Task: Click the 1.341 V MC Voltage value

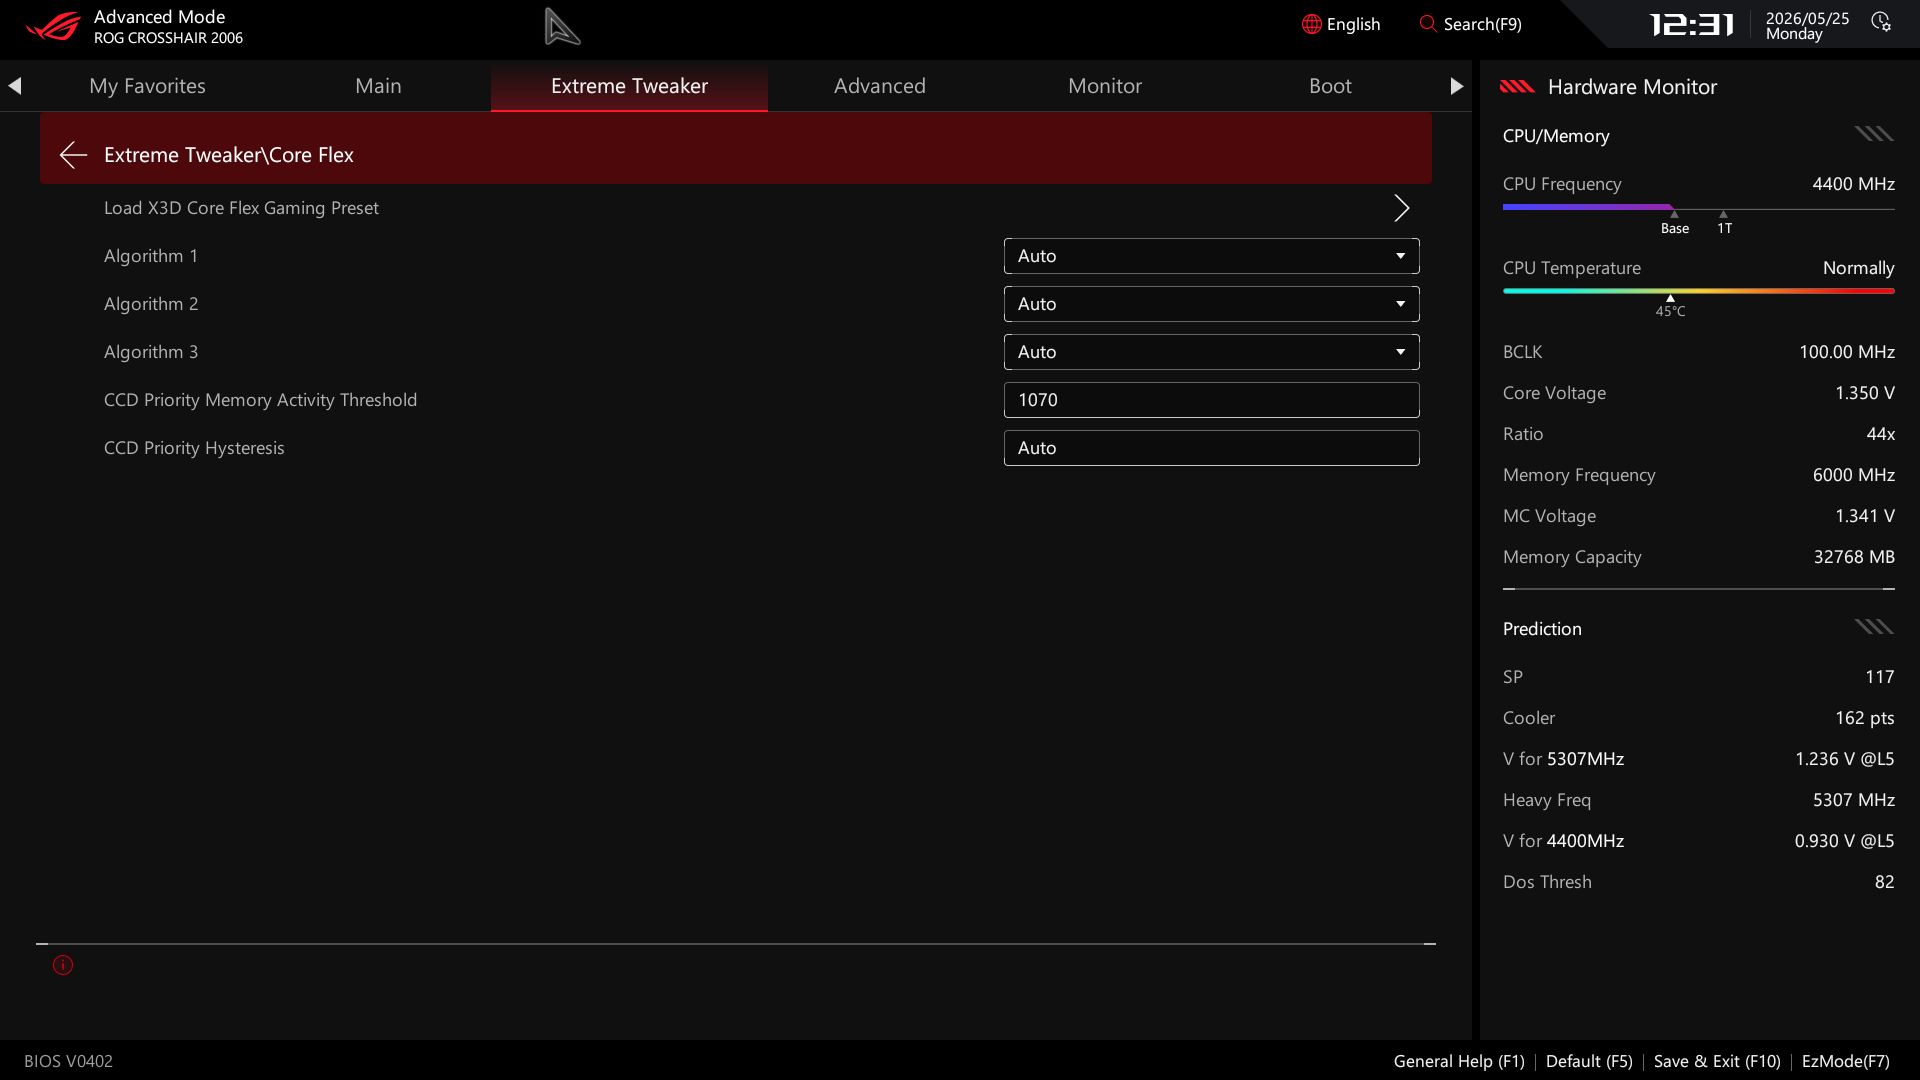Action: [x=1864, y=516]
